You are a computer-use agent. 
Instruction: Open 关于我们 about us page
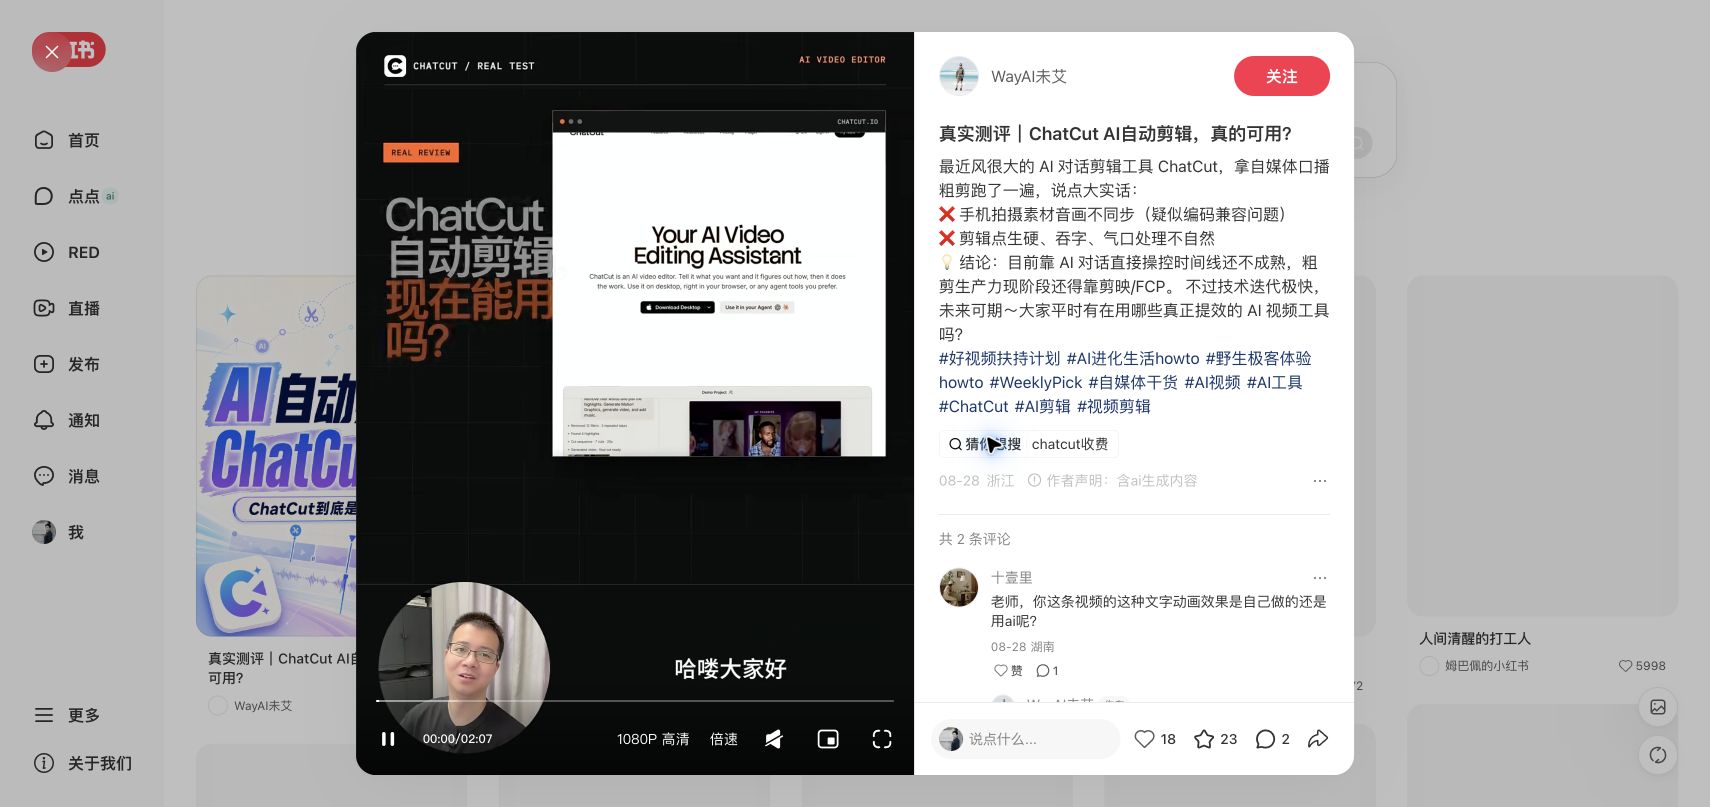tap(82, 763)
